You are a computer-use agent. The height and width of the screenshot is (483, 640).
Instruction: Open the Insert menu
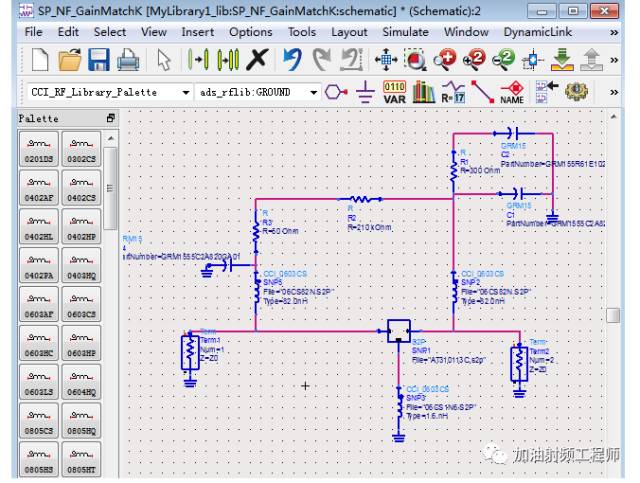point(198,32)
